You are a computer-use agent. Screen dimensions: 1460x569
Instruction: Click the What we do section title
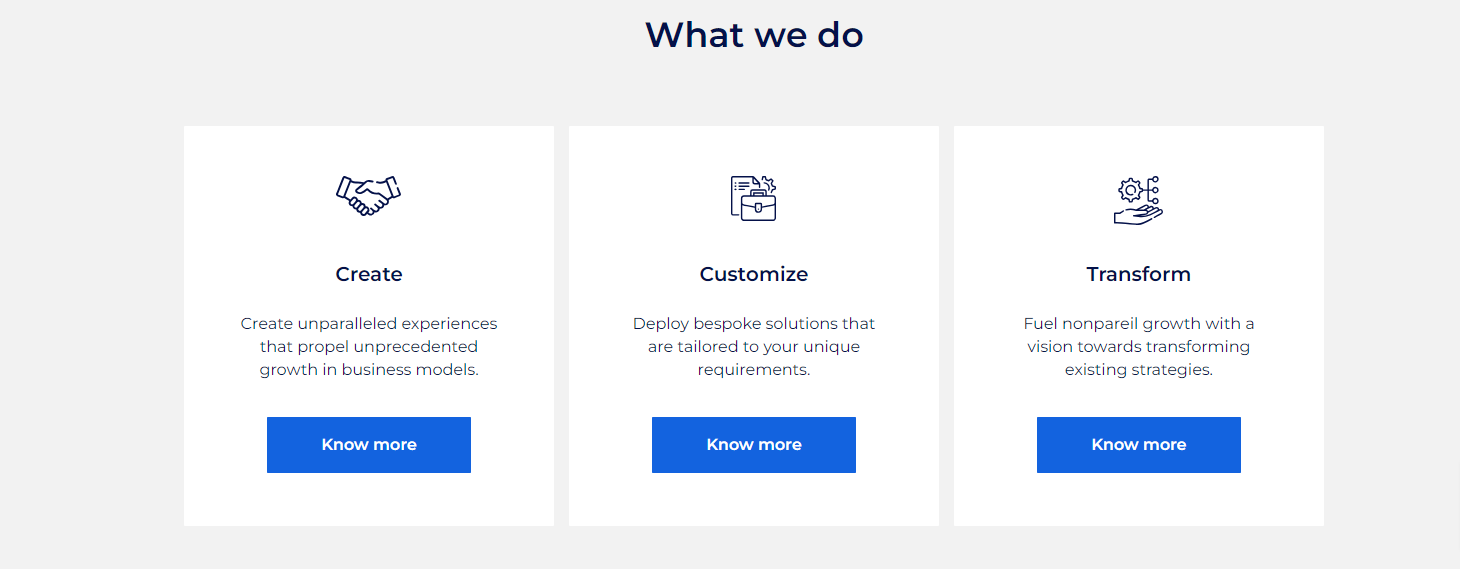[x=754, y=35]
